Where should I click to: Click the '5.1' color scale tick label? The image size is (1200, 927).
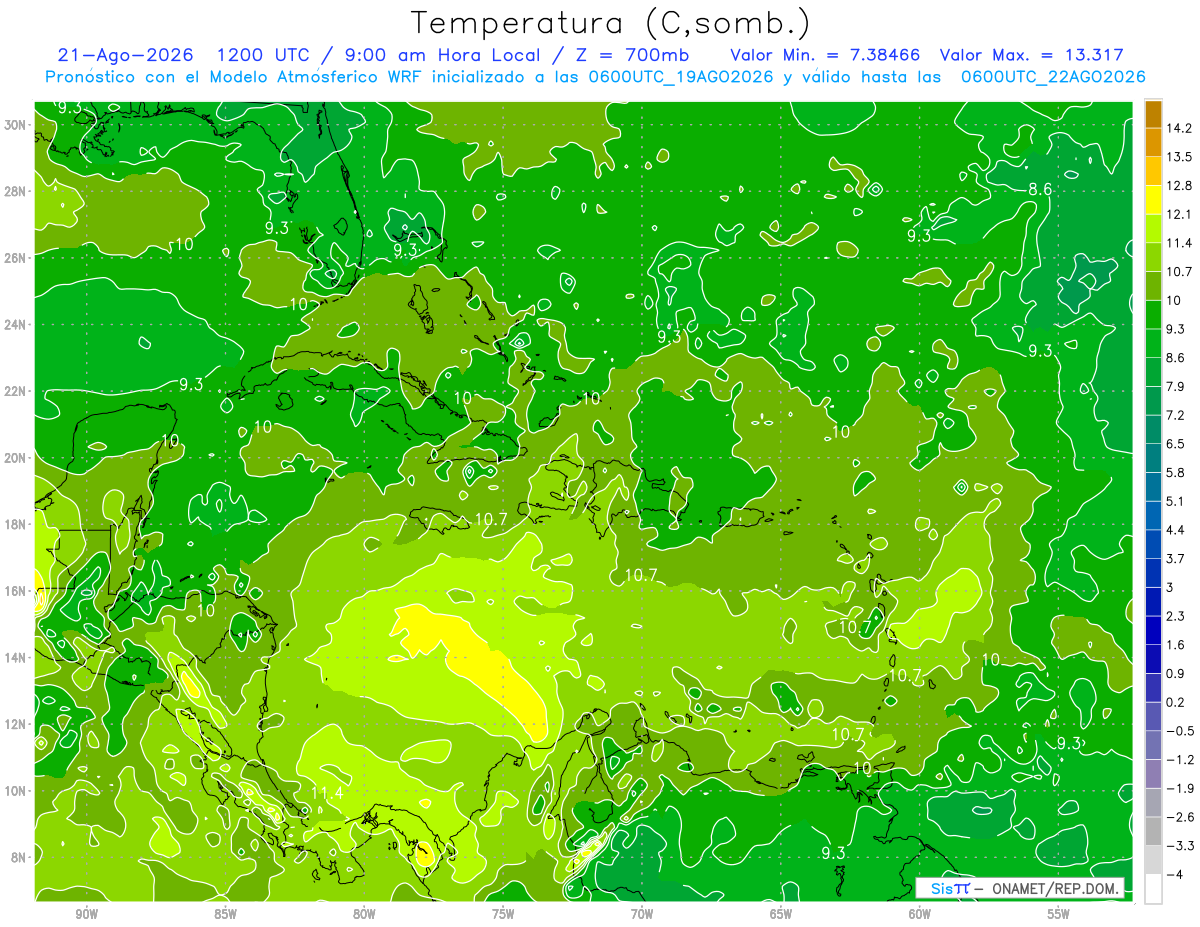(x=1175, y=501)
